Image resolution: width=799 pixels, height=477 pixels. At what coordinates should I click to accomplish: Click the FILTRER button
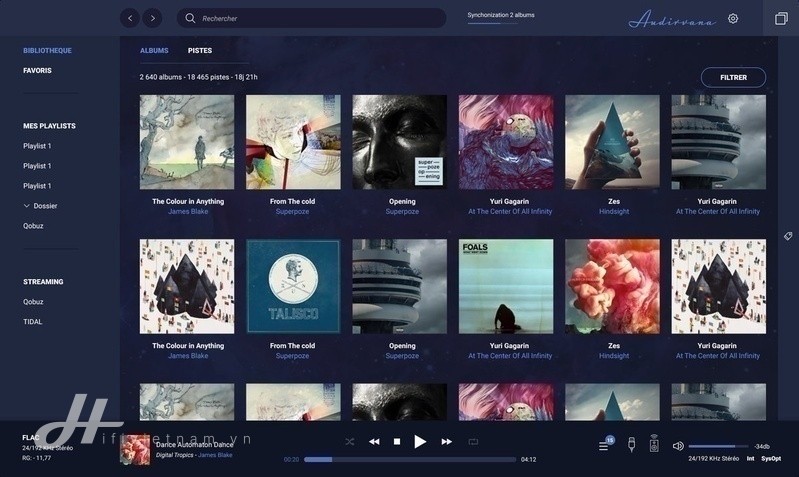(x=733, y=77)
